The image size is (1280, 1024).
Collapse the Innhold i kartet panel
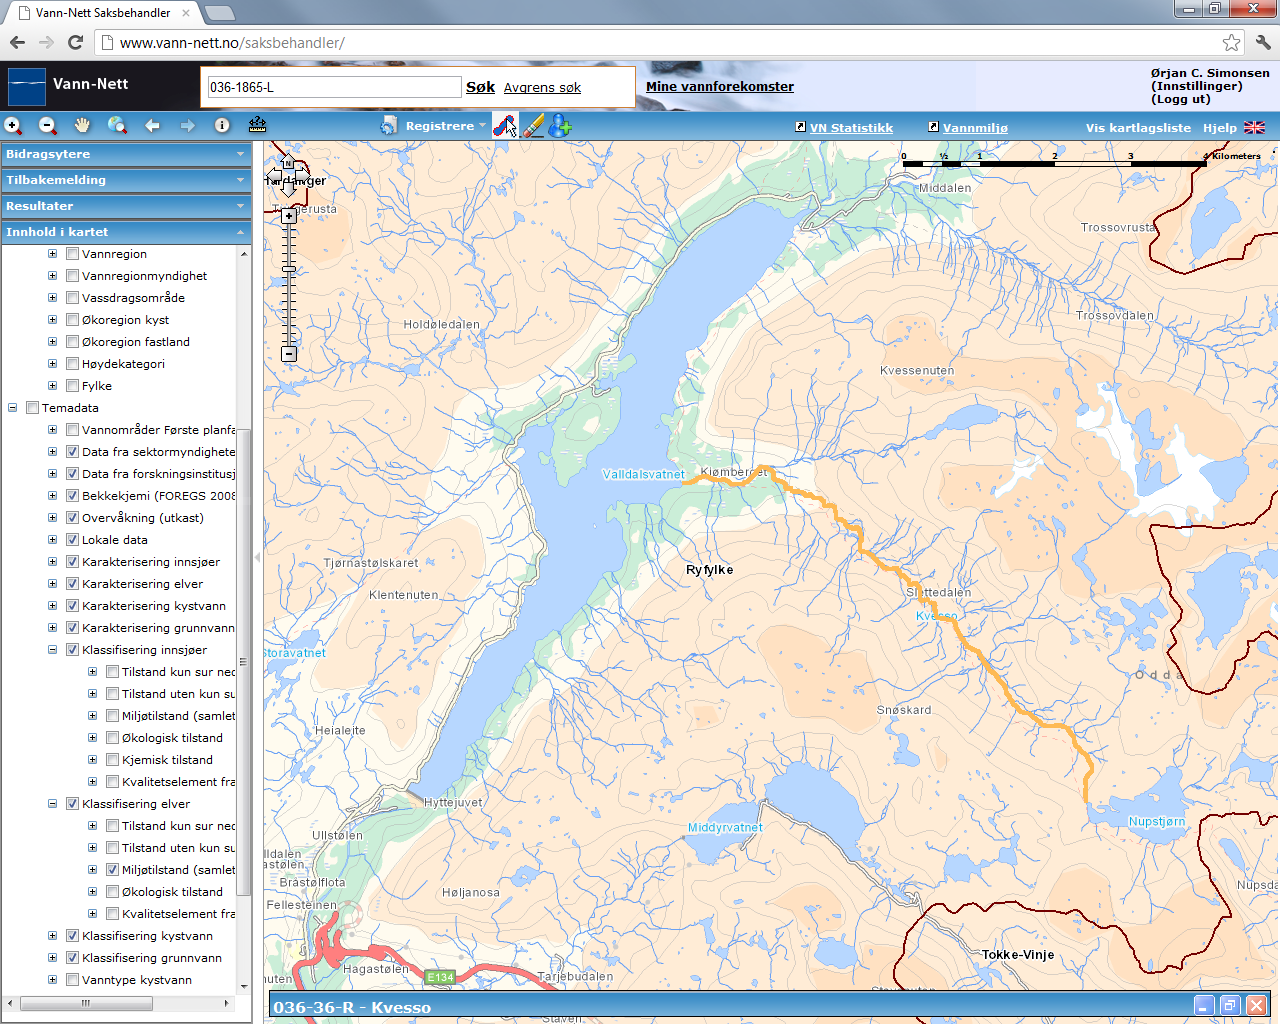[126, 232]
